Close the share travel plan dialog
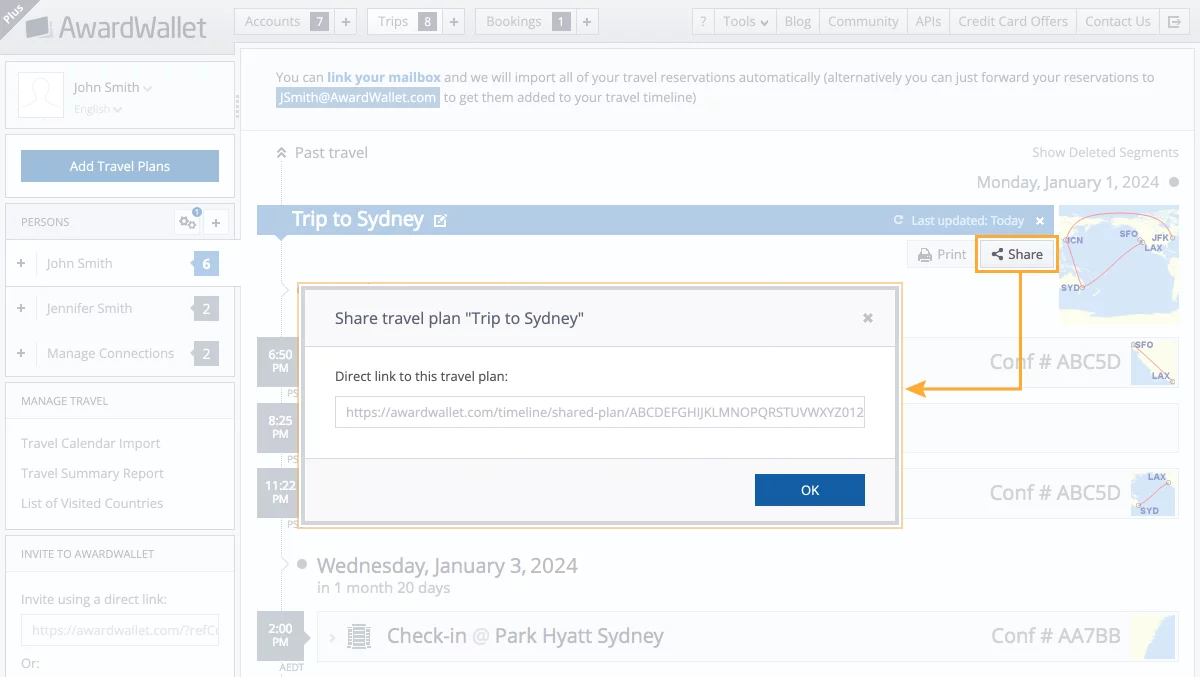This screenshot has height=677, width=1200. coord(868,318)
